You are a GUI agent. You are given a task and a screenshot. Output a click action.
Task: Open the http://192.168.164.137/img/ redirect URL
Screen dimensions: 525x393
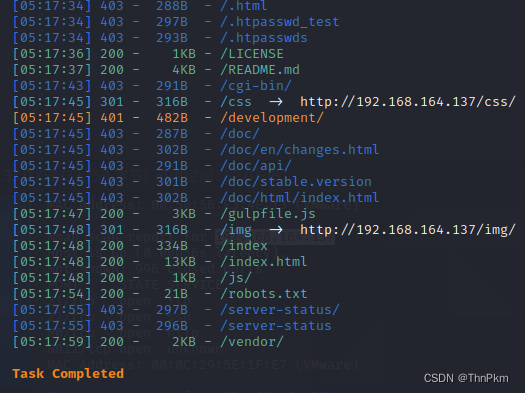(x=408, y=230)
